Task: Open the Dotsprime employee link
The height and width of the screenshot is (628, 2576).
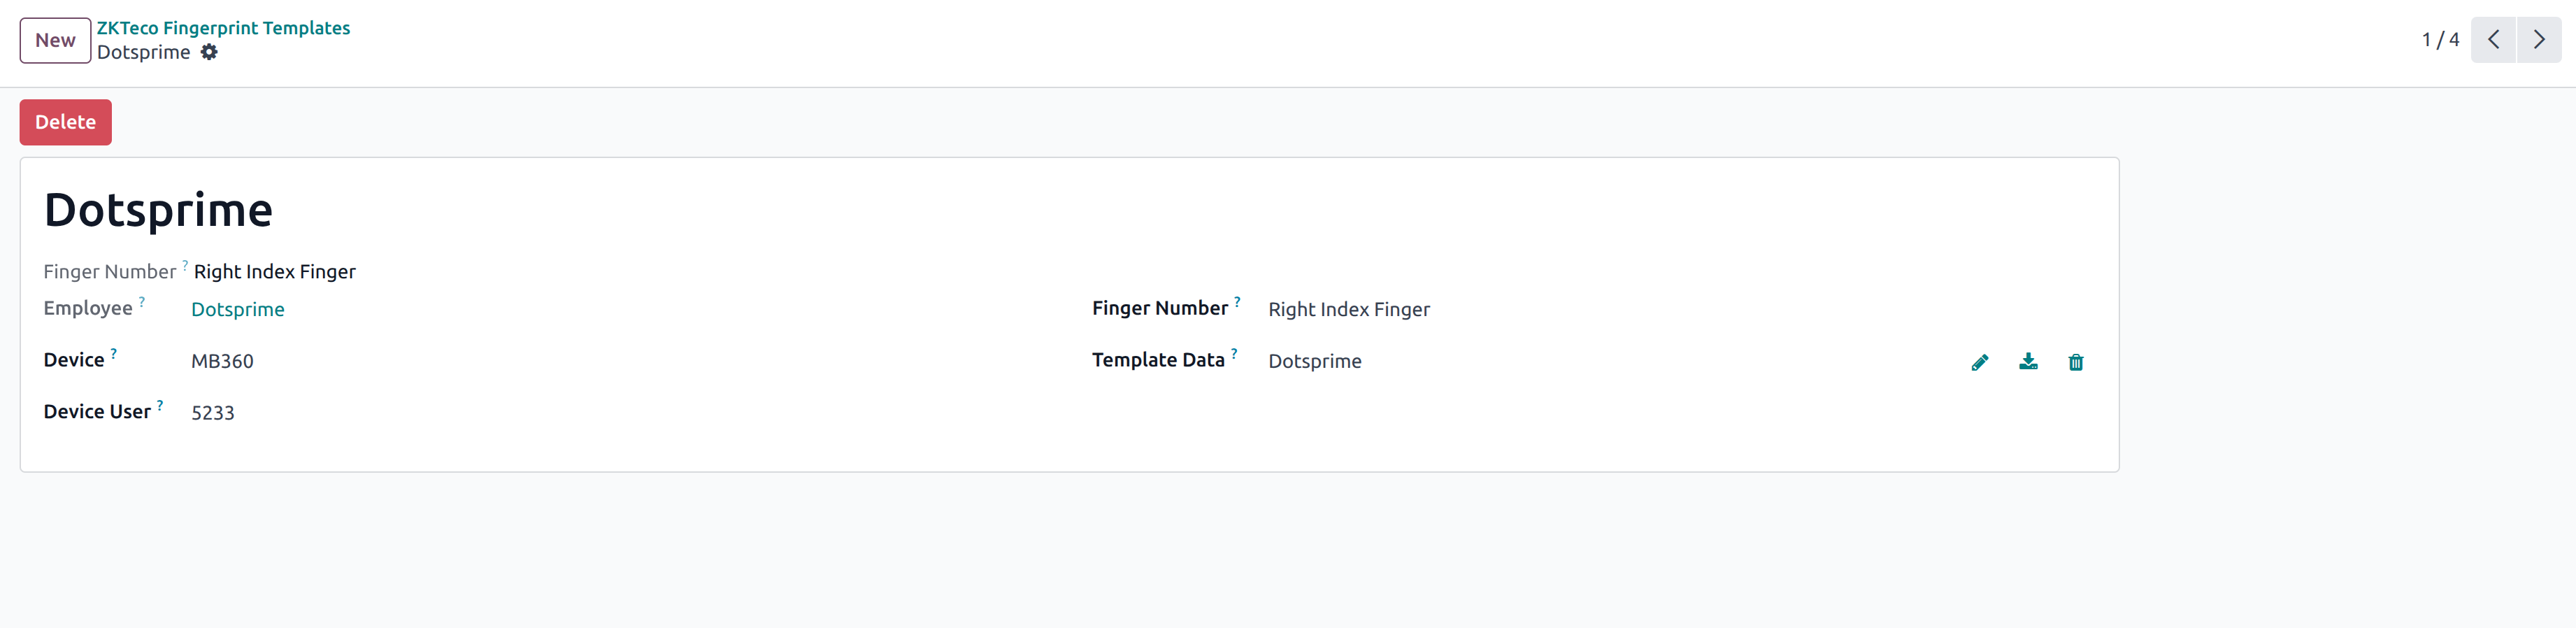Action: [238, 309]
